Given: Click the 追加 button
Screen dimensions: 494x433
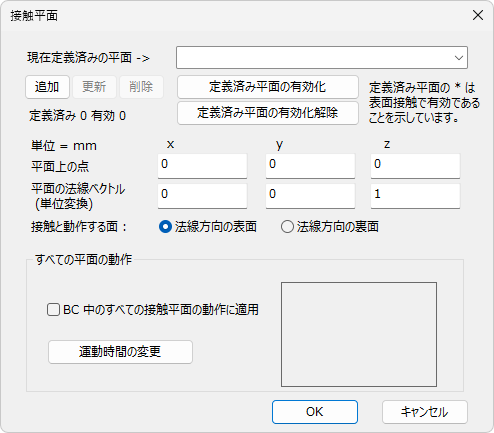Looking at the screenshot, I should [x=47, y=87].
